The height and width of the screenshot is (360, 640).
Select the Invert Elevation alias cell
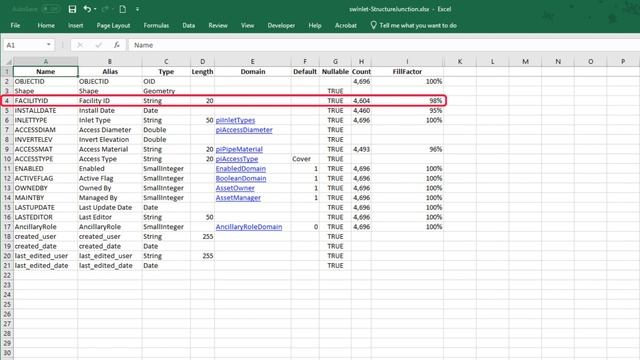point(110,140)
